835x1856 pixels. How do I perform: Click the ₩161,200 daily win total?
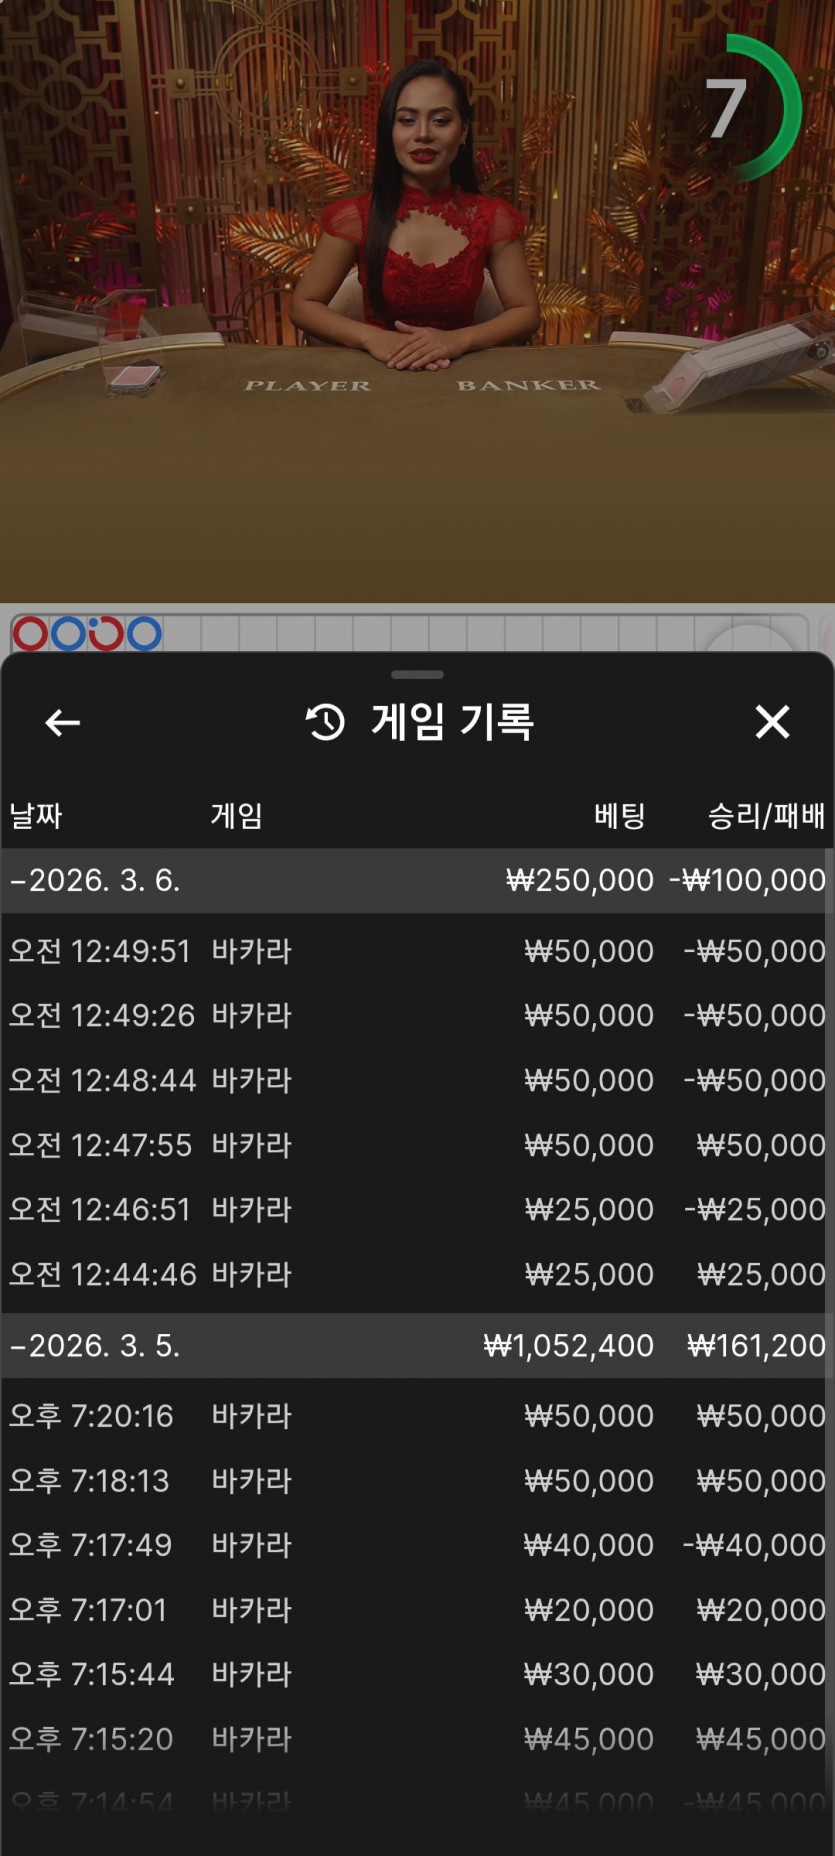tap(756, 1345)
